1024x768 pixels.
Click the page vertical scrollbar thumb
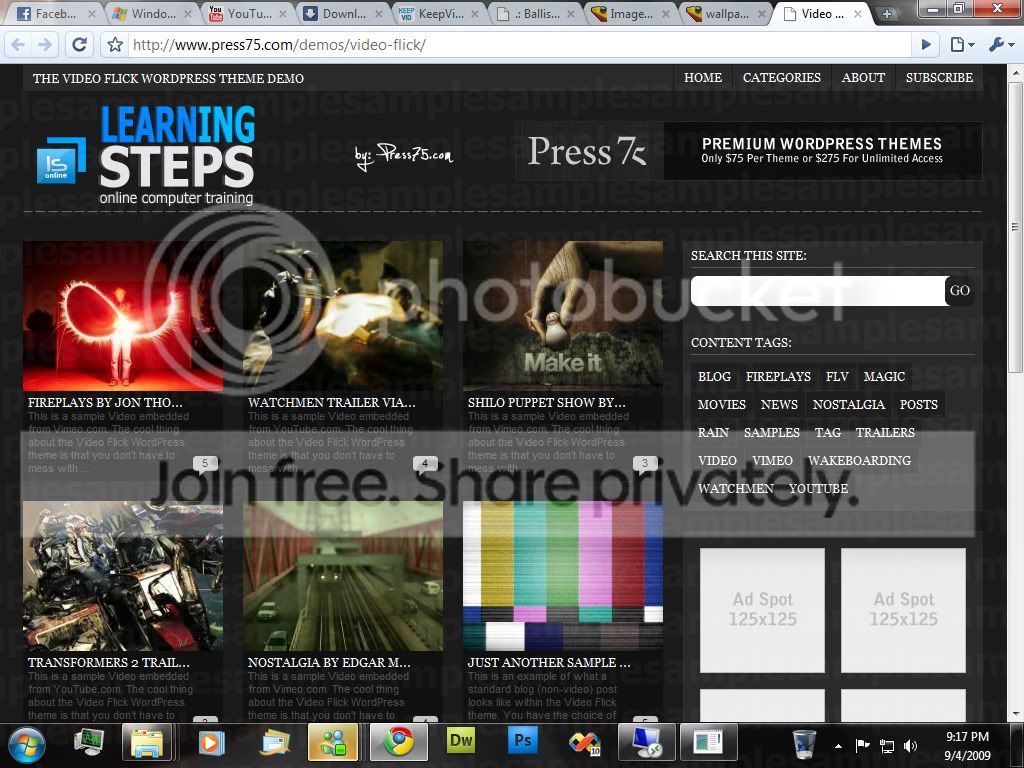click(1015, 227)
